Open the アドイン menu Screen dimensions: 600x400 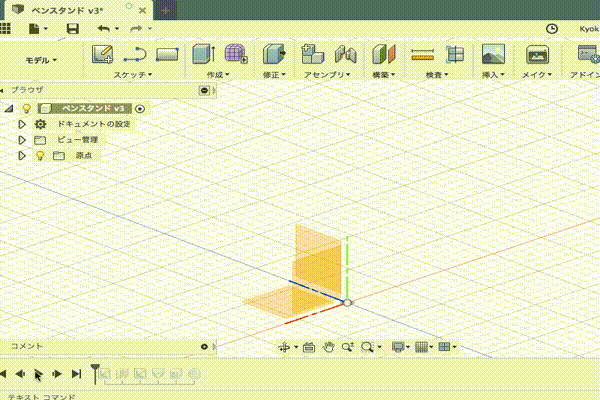pyautogui.click(x=584, y=75)
